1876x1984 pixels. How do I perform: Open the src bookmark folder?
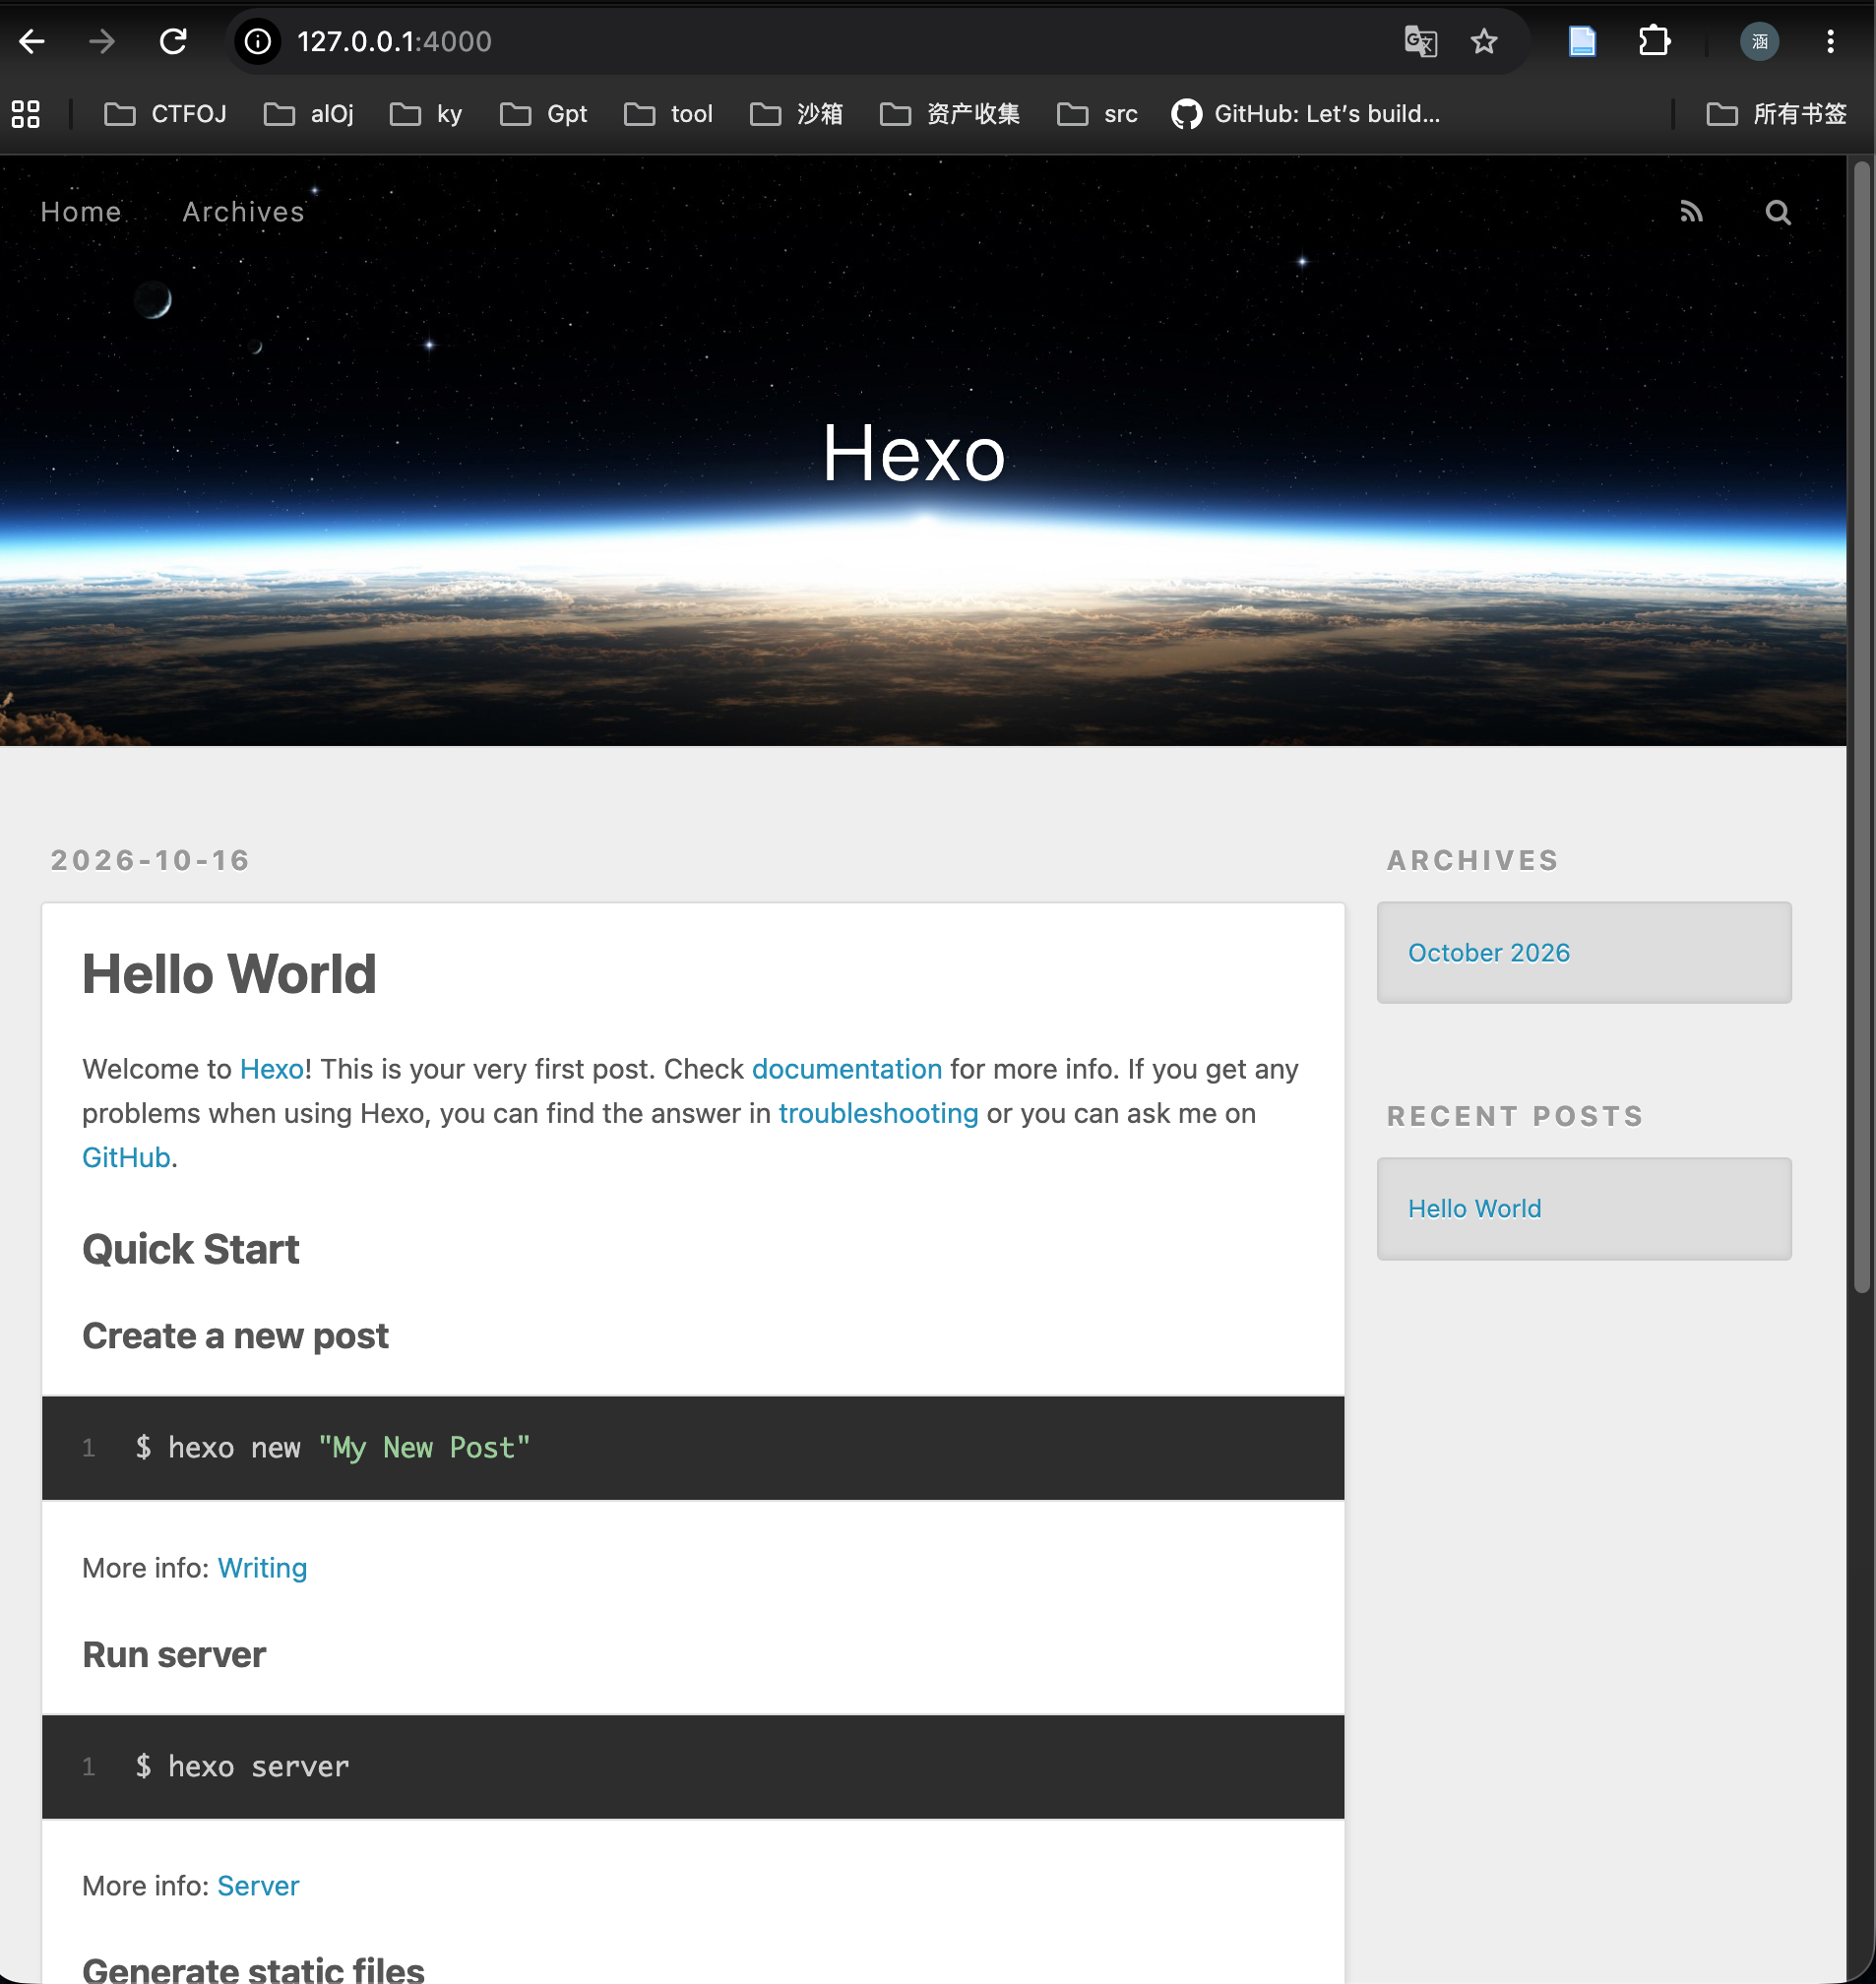tap(1098, 114)
